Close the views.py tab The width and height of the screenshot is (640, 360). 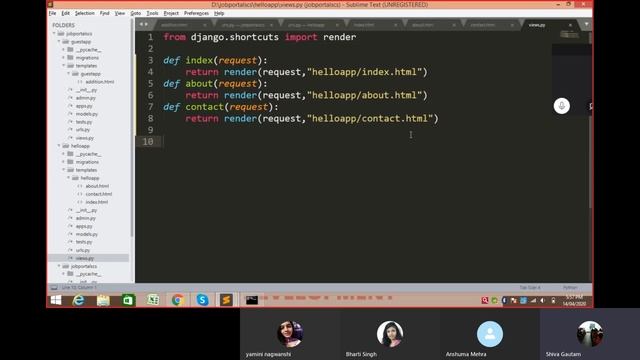point(570,25)
